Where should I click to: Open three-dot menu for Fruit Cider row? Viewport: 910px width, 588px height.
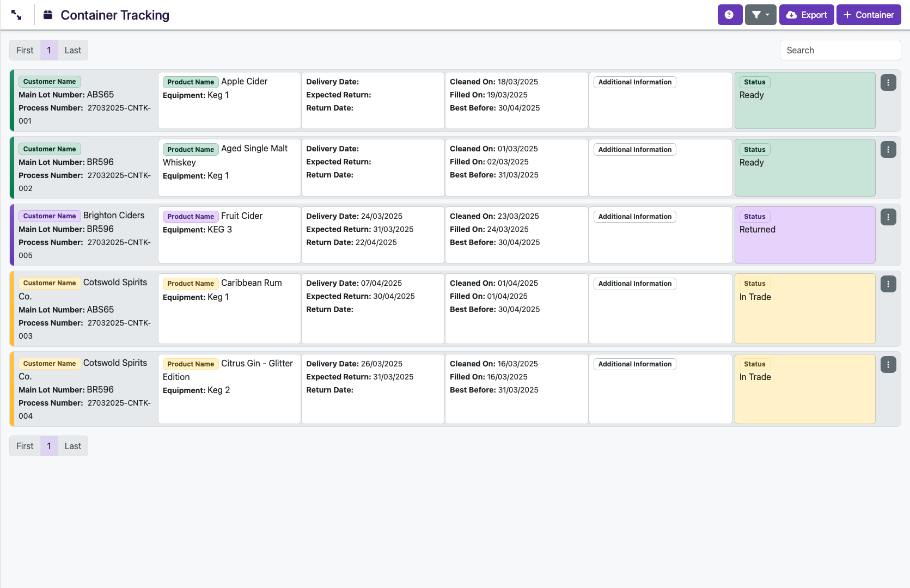point(888,216)
